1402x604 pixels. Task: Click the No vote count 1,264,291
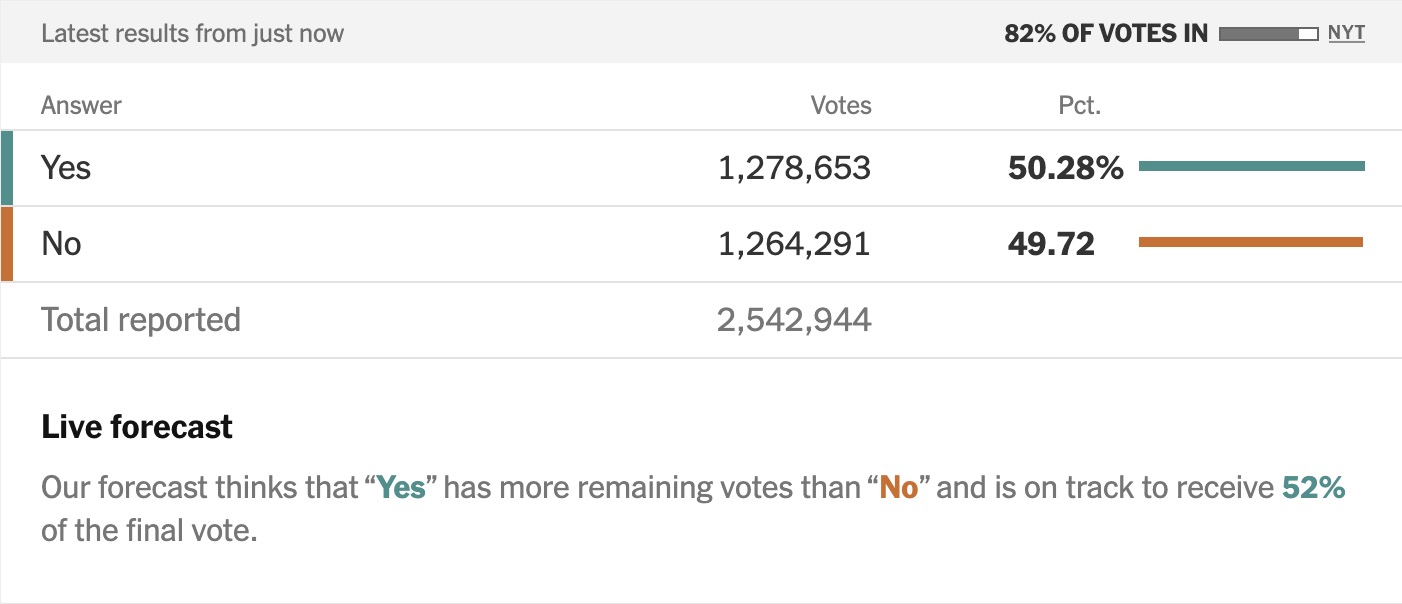click(x=794, y=244)
